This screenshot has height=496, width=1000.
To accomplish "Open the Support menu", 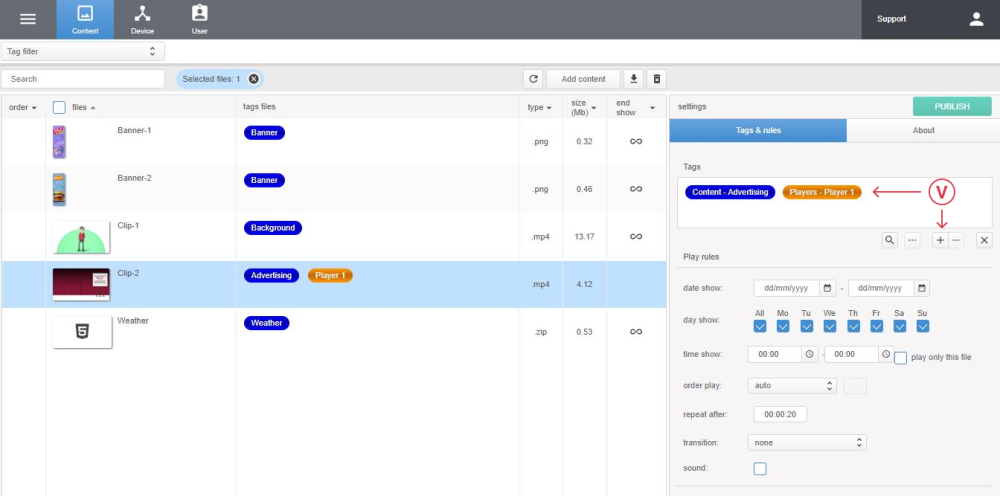I will [891, 19].
